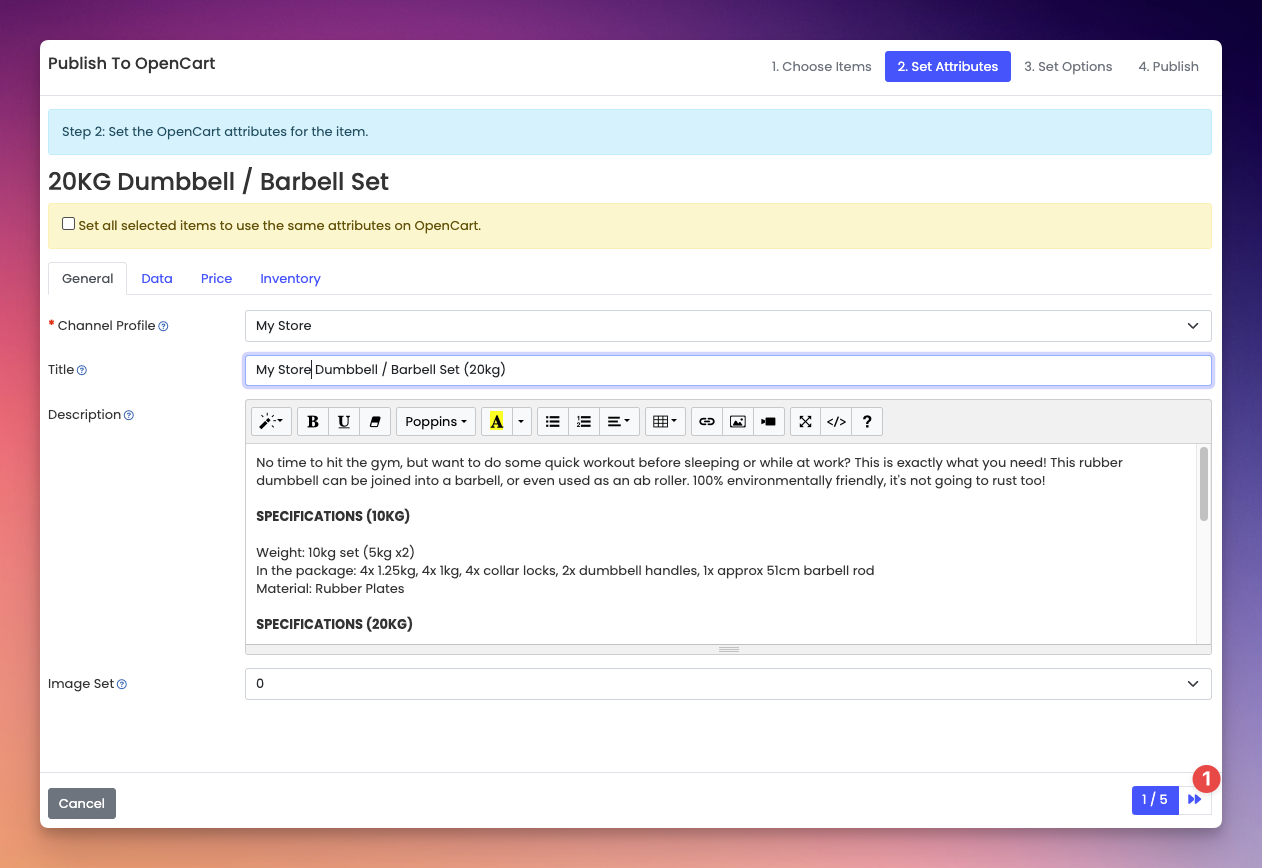Image resolution: width=1262 pixels, height=868 pixels.
Task: Open the magic wand style dropdown
Action: point(271,422)
